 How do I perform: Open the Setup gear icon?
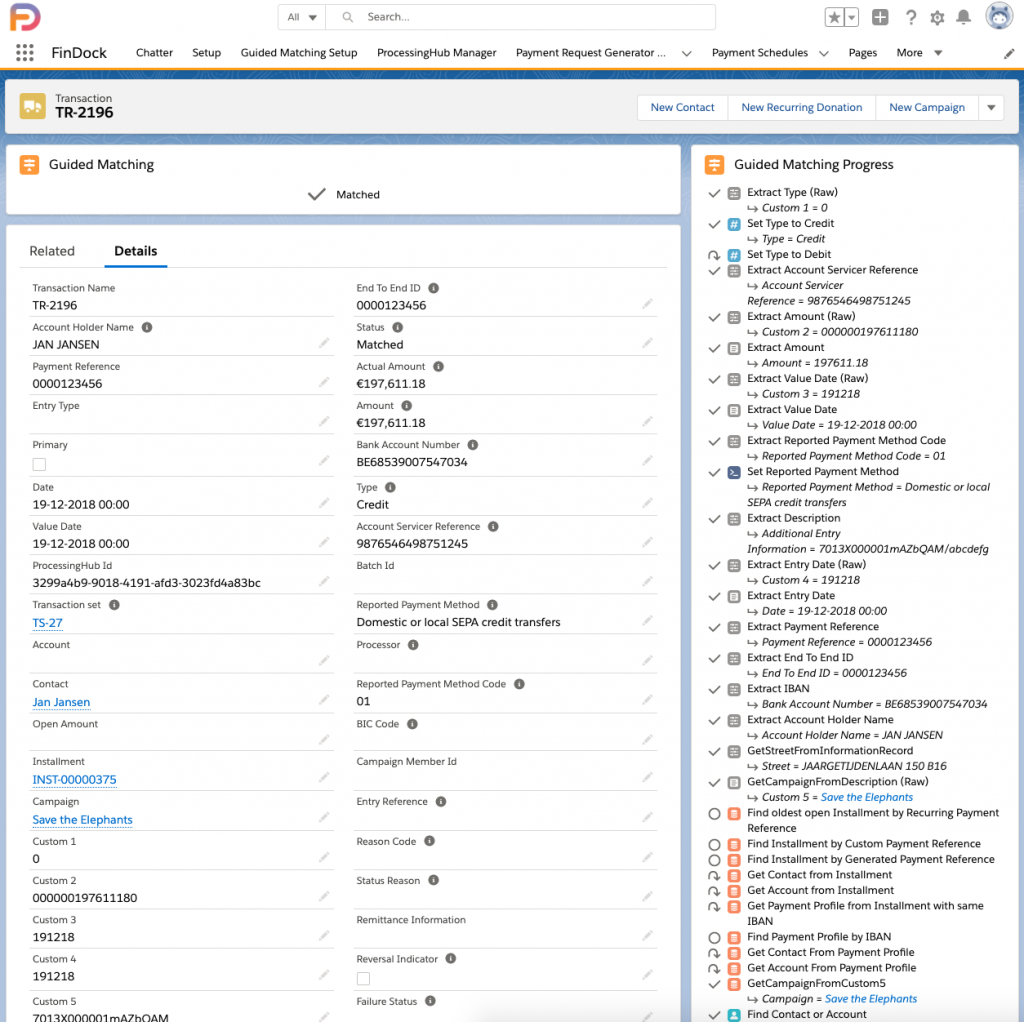click(x=937, y=18)
